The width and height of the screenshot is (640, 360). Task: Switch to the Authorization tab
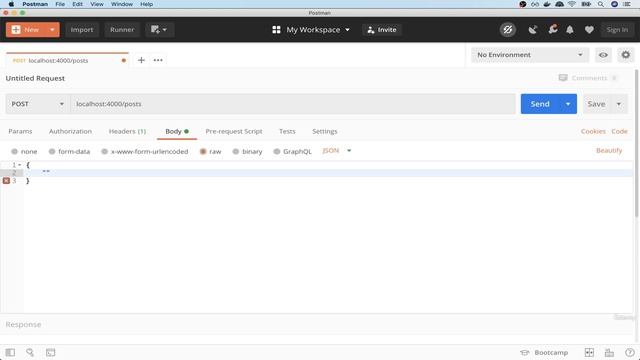coord(70,131)
